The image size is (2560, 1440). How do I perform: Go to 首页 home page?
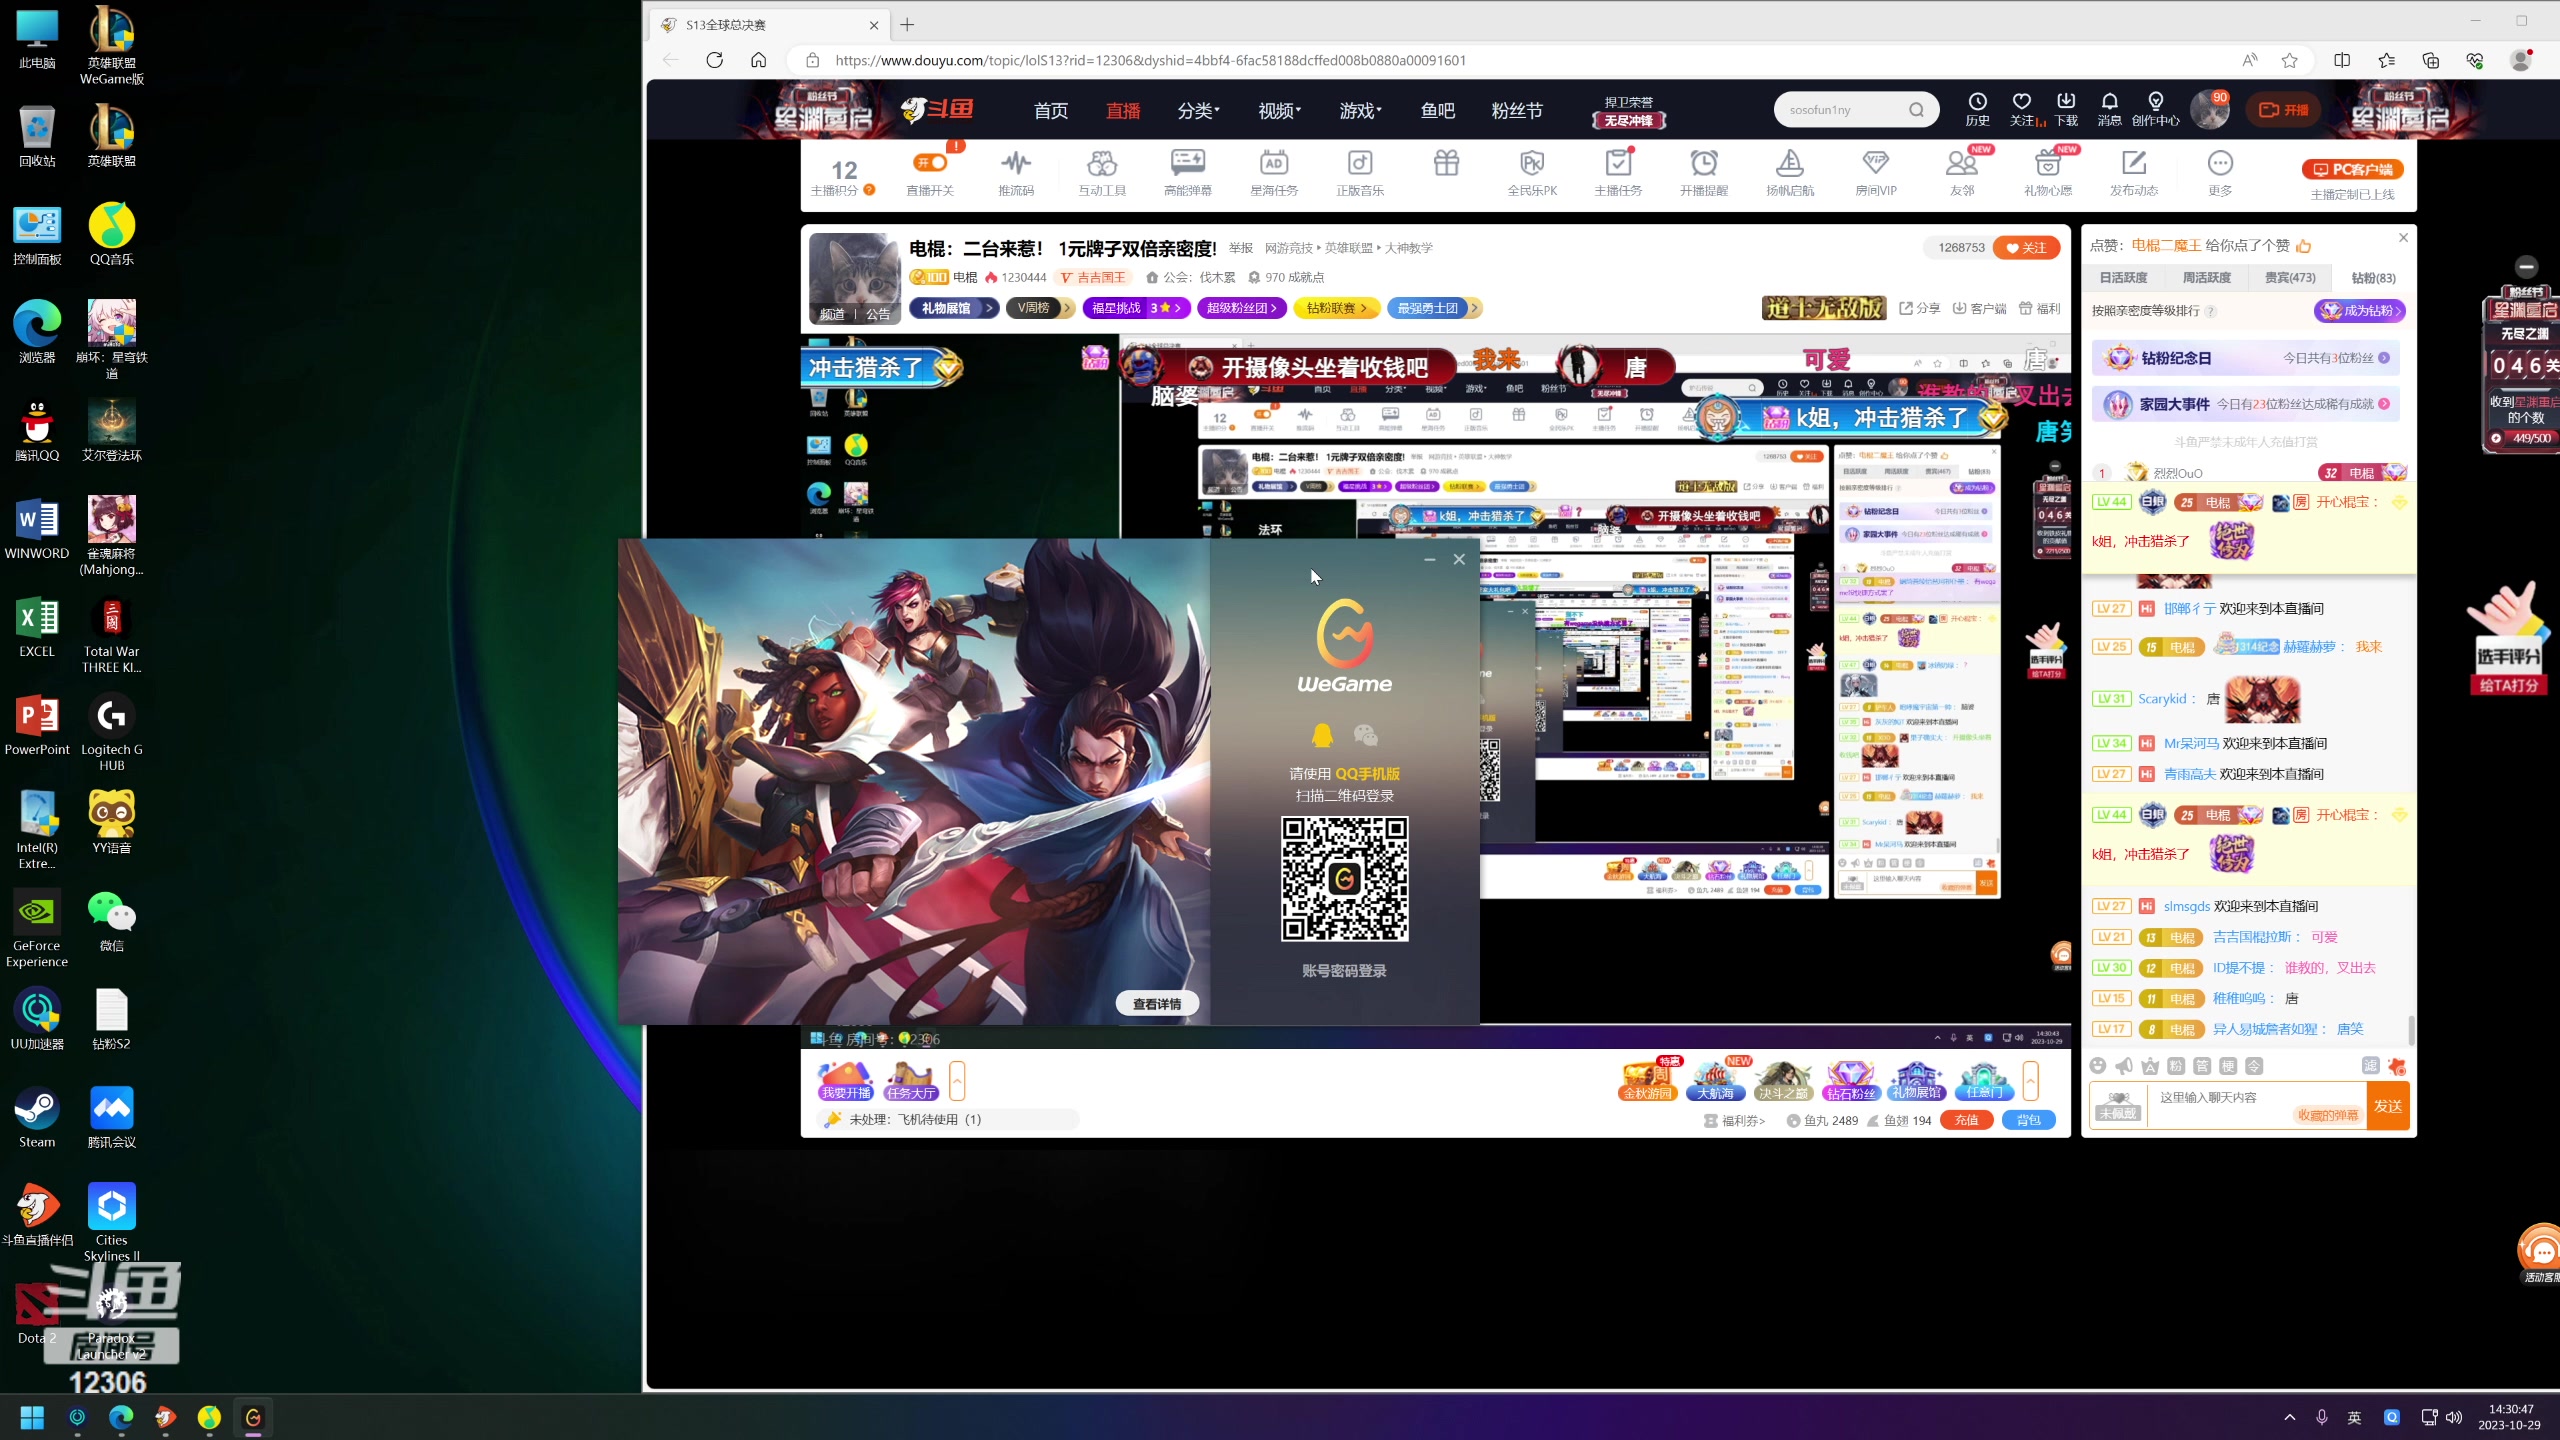[x=1051, y=111]
